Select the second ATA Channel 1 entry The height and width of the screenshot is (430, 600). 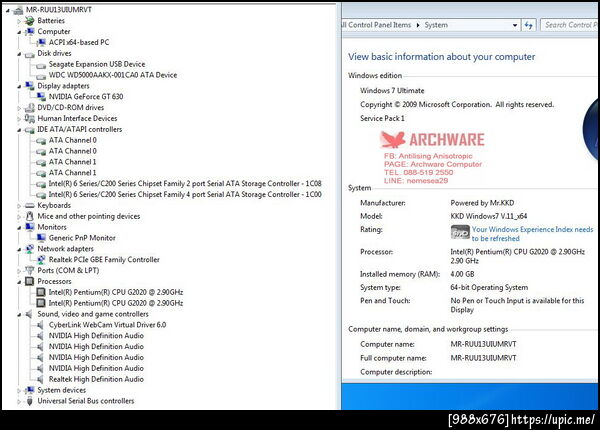coord(72,173)
